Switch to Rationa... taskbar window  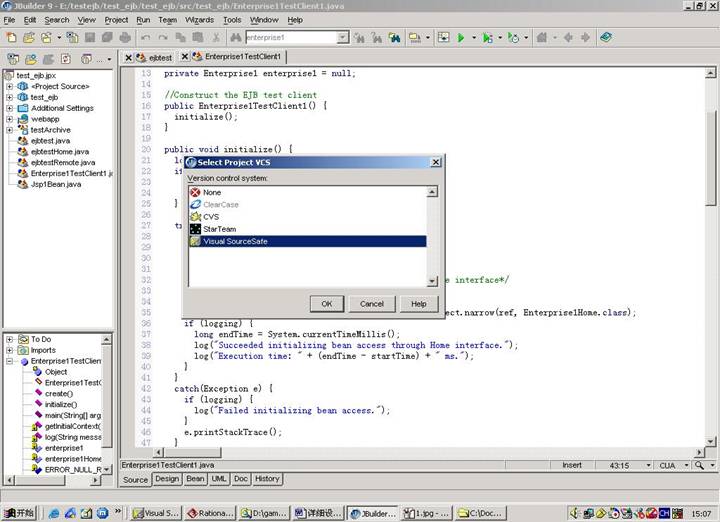point(211,513)
